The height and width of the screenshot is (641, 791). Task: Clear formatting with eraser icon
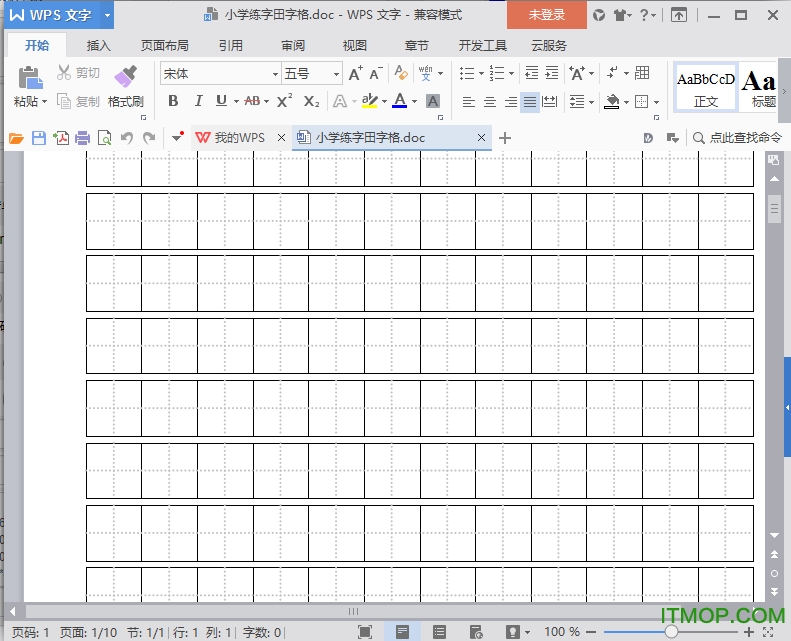tap(401, 73)
